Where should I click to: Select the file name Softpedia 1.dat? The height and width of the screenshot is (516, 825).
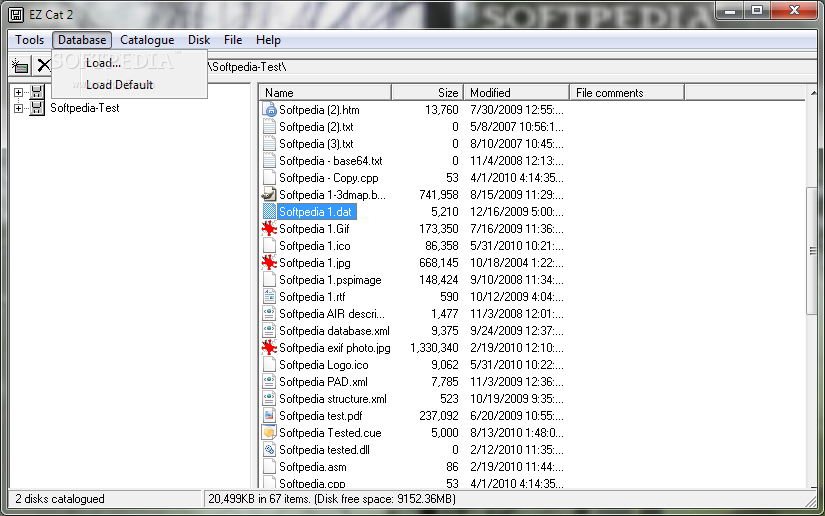(315, 212)
